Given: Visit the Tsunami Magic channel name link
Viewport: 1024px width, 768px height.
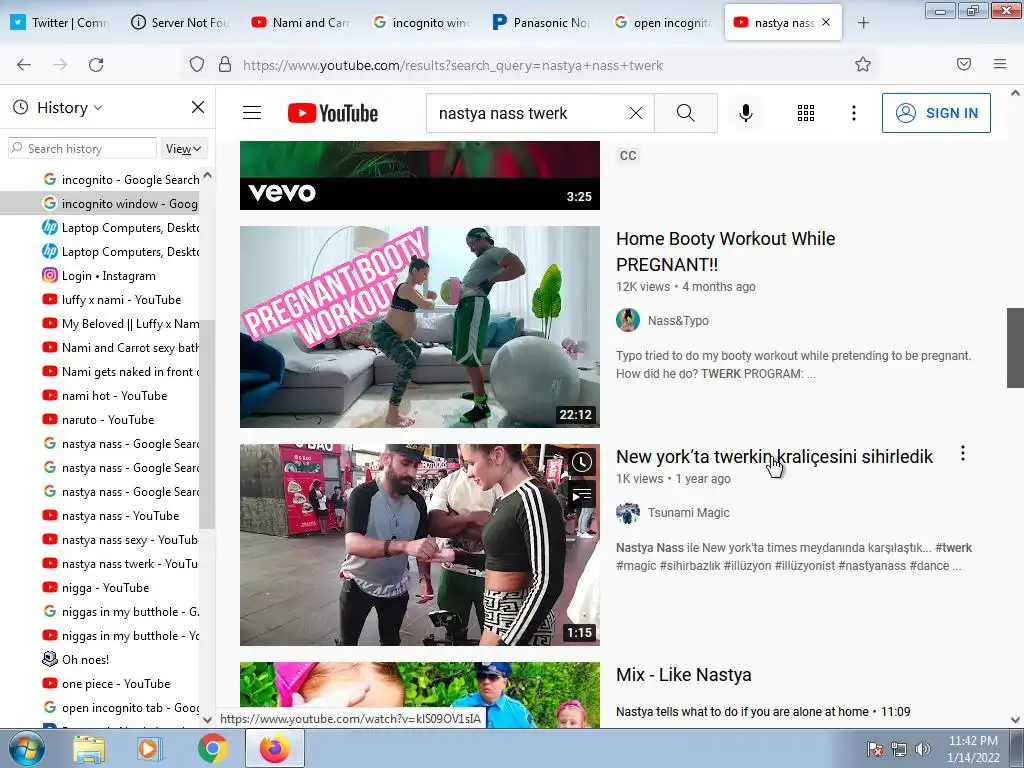Looking at the screenshot, I should coord(688,513).
